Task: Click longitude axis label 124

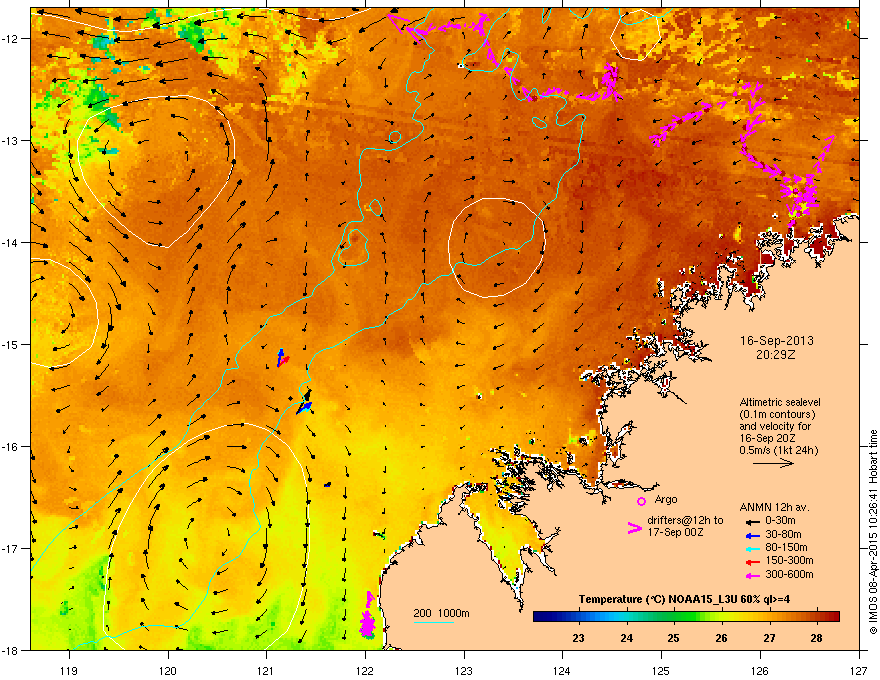Action: [562, 670]
